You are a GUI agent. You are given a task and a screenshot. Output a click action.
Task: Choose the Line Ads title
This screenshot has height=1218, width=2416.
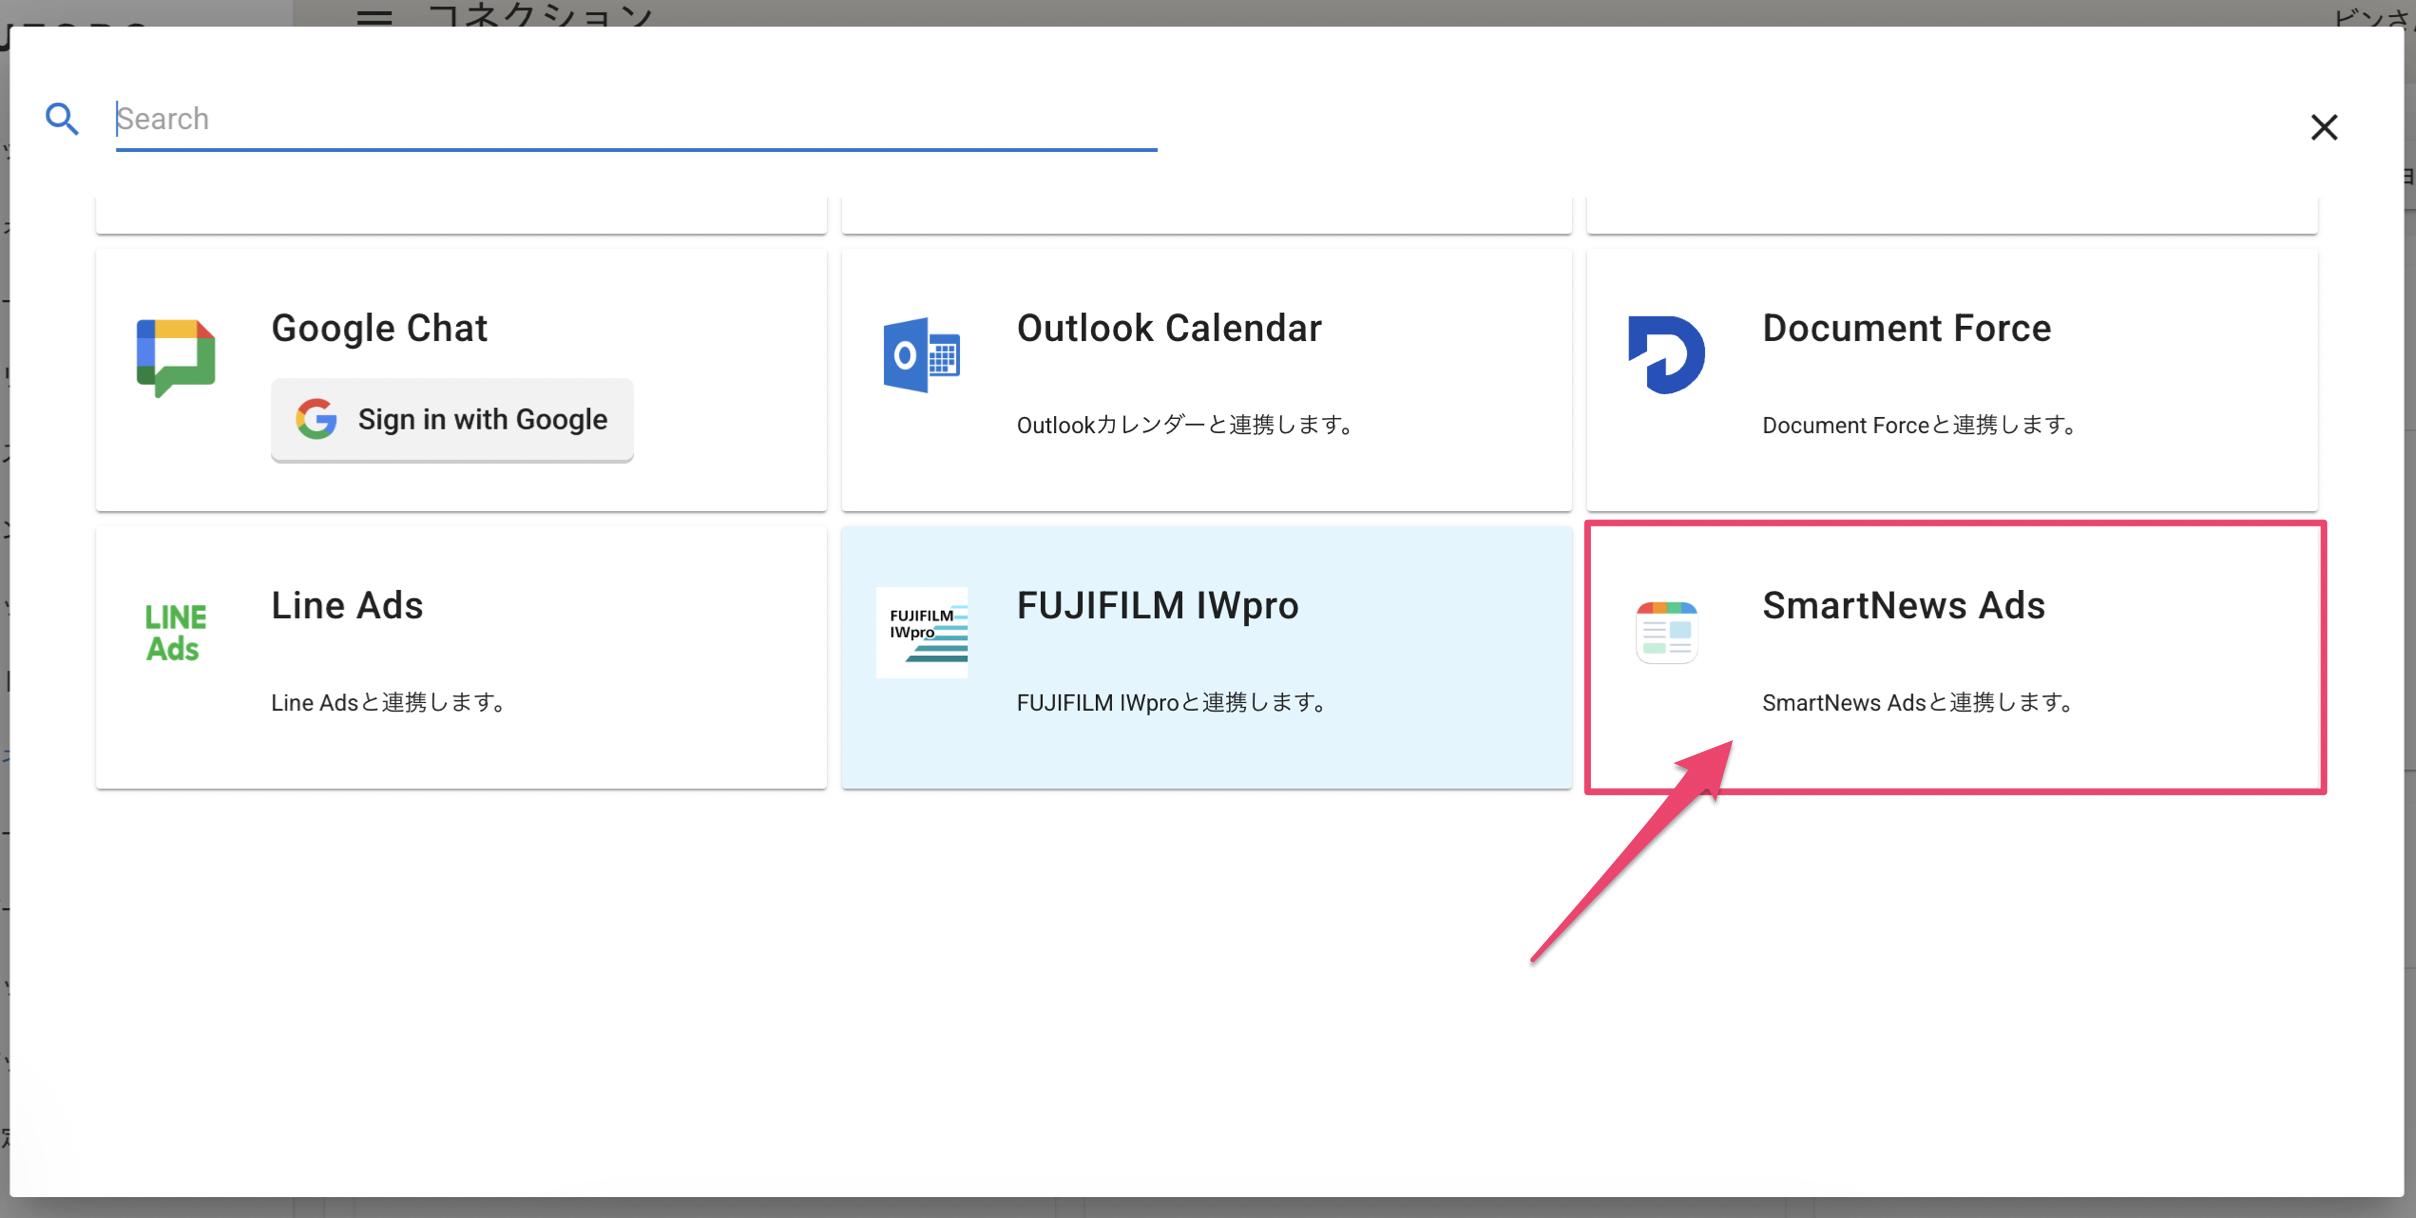[347, 605]
